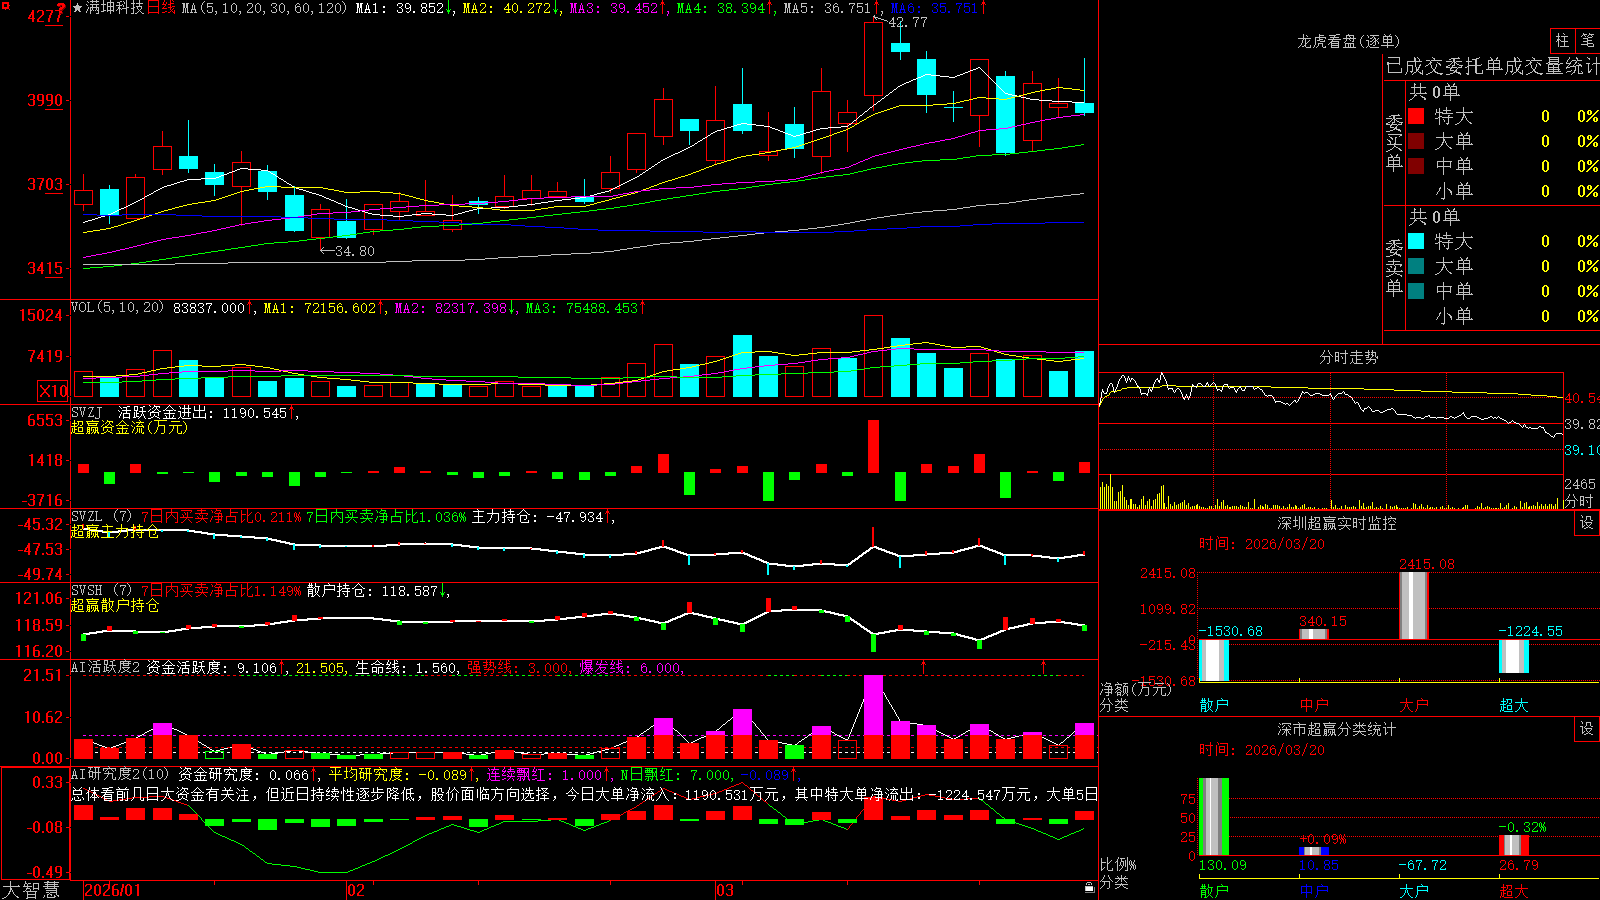Click the 超赢资金流(万元) label
This screenshot has width=1600, height=900.
point(129,427)
